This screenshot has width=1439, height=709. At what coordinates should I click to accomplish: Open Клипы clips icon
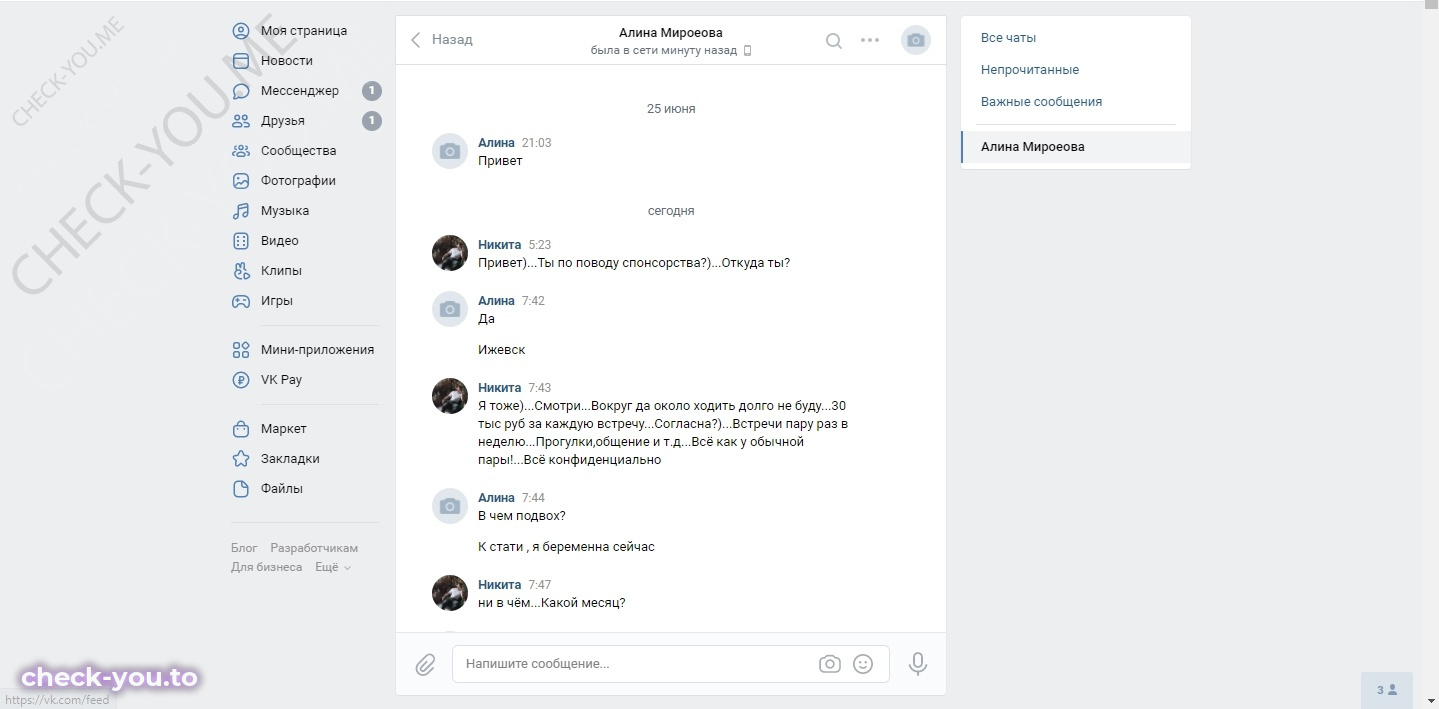[241, 271]
